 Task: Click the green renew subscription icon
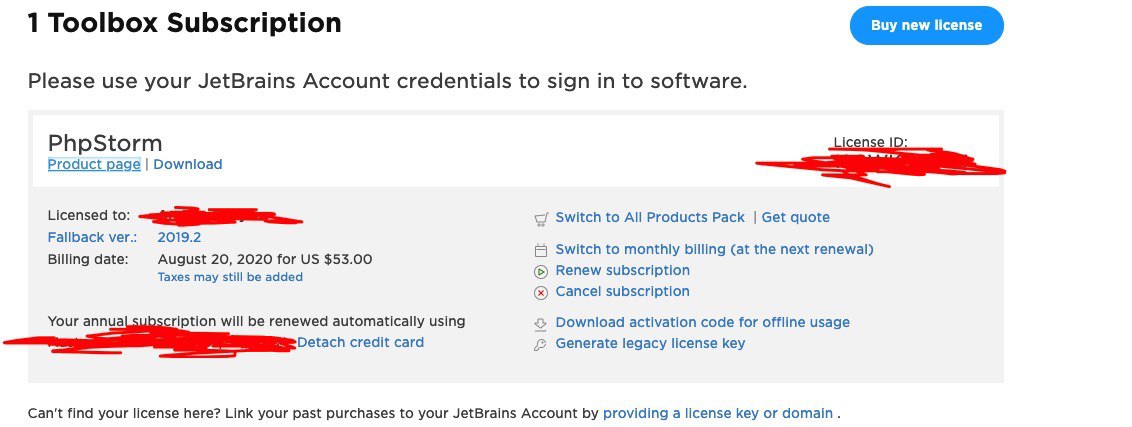(x=541, y=272)
